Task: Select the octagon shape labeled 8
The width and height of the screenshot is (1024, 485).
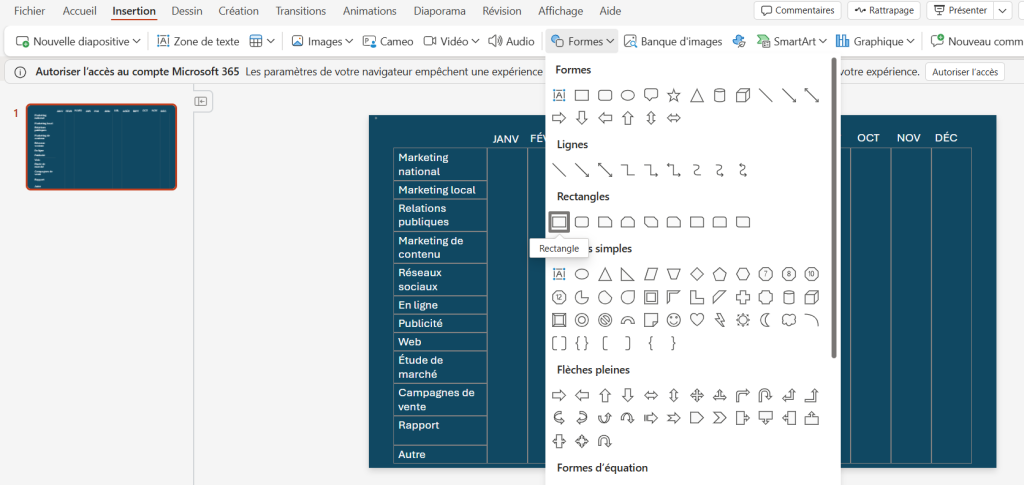Action: click(x=788, y=274)
